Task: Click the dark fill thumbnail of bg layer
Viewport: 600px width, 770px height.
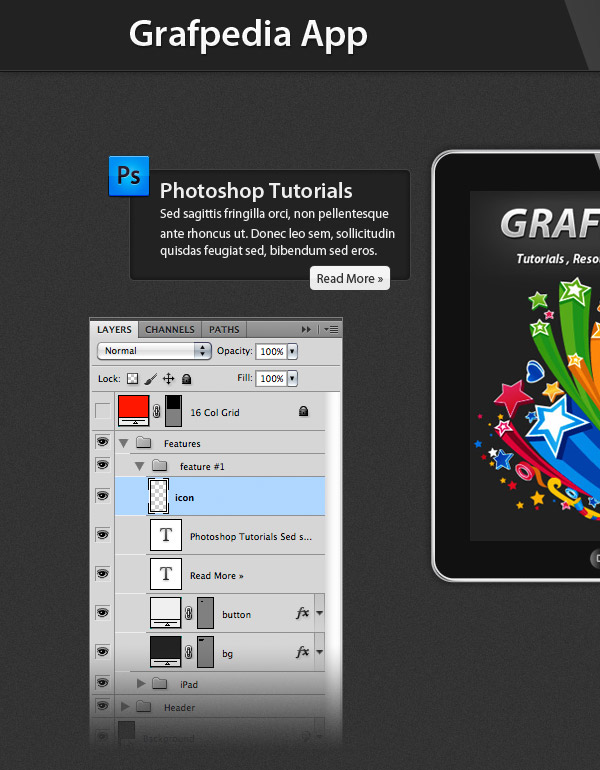Action: pyautogui.click(x=166, y=652)
